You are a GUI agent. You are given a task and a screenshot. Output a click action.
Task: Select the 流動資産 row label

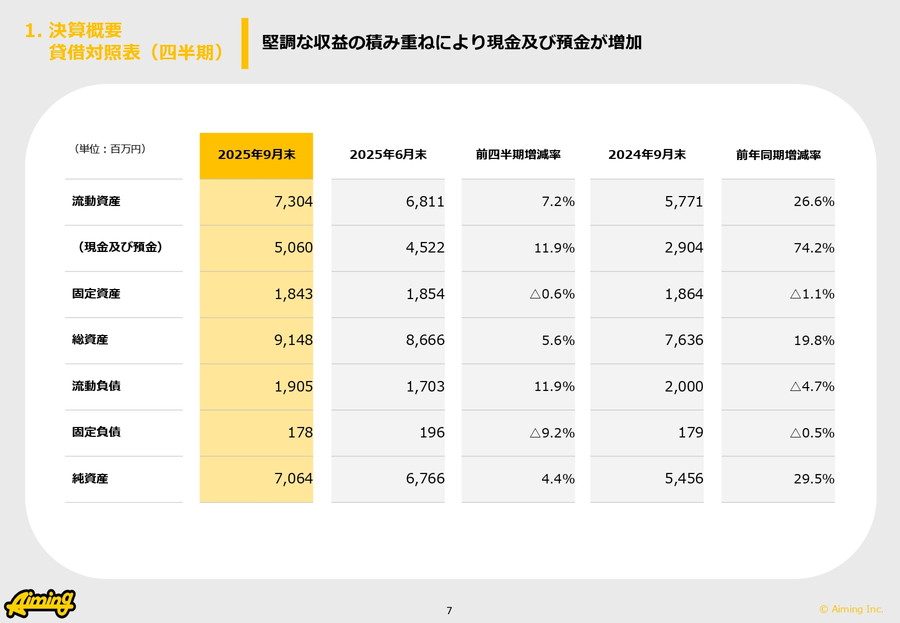(x=96, y=201)
